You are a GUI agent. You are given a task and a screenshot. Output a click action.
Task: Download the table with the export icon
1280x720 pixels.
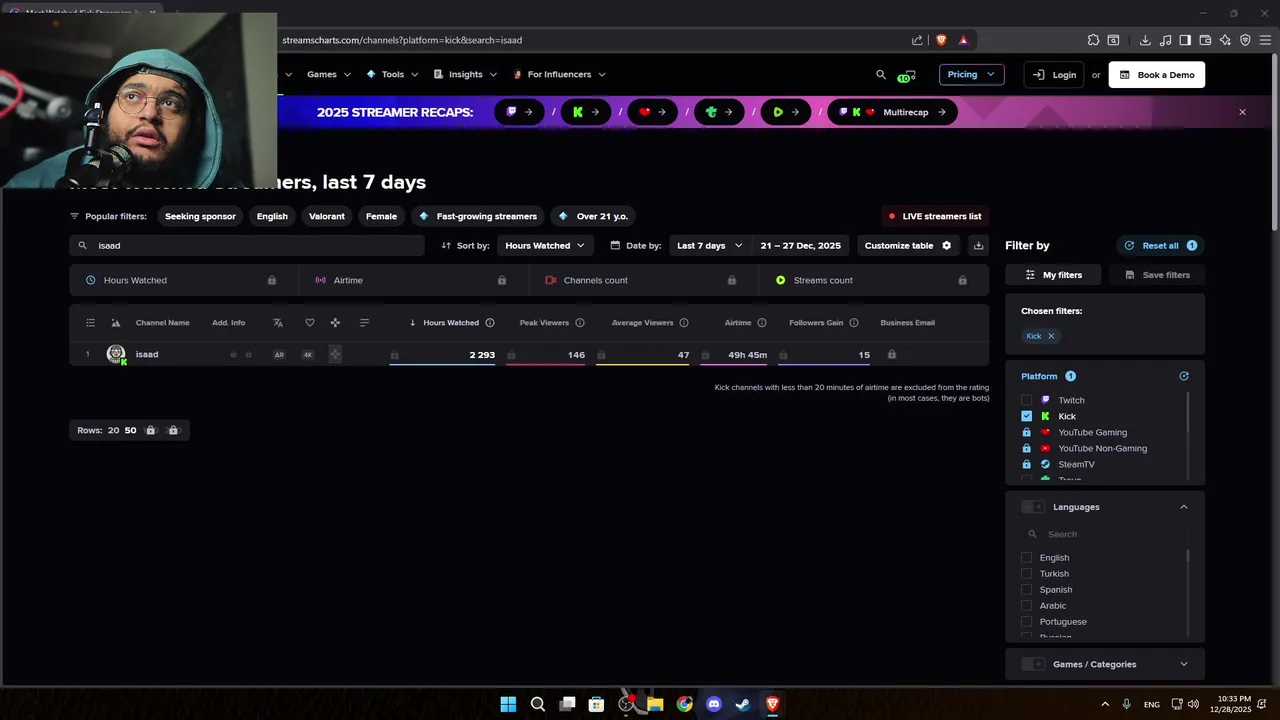pos(978,245)
